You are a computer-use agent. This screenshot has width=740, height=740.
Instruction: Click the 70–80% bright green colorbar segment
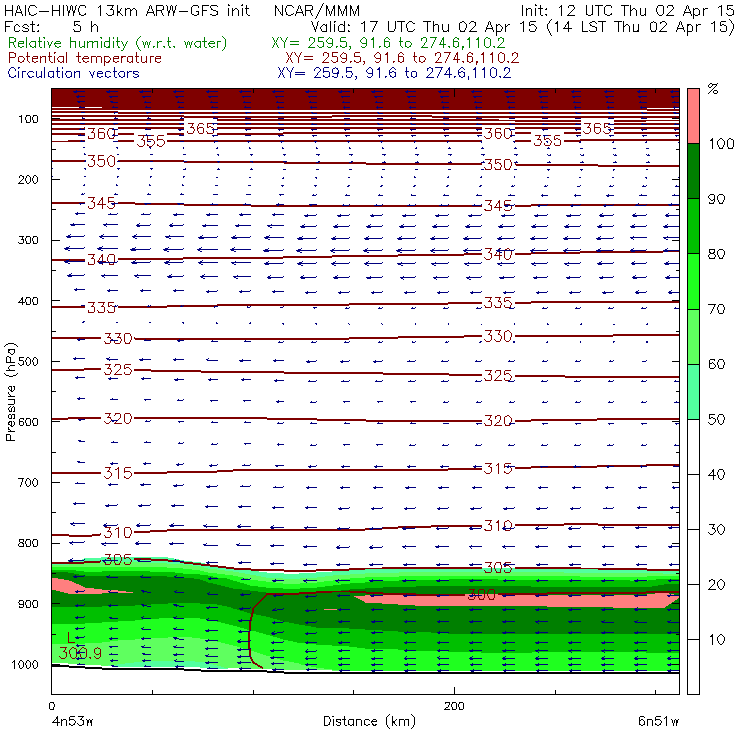pyautogui.click(x=693, y=281)
